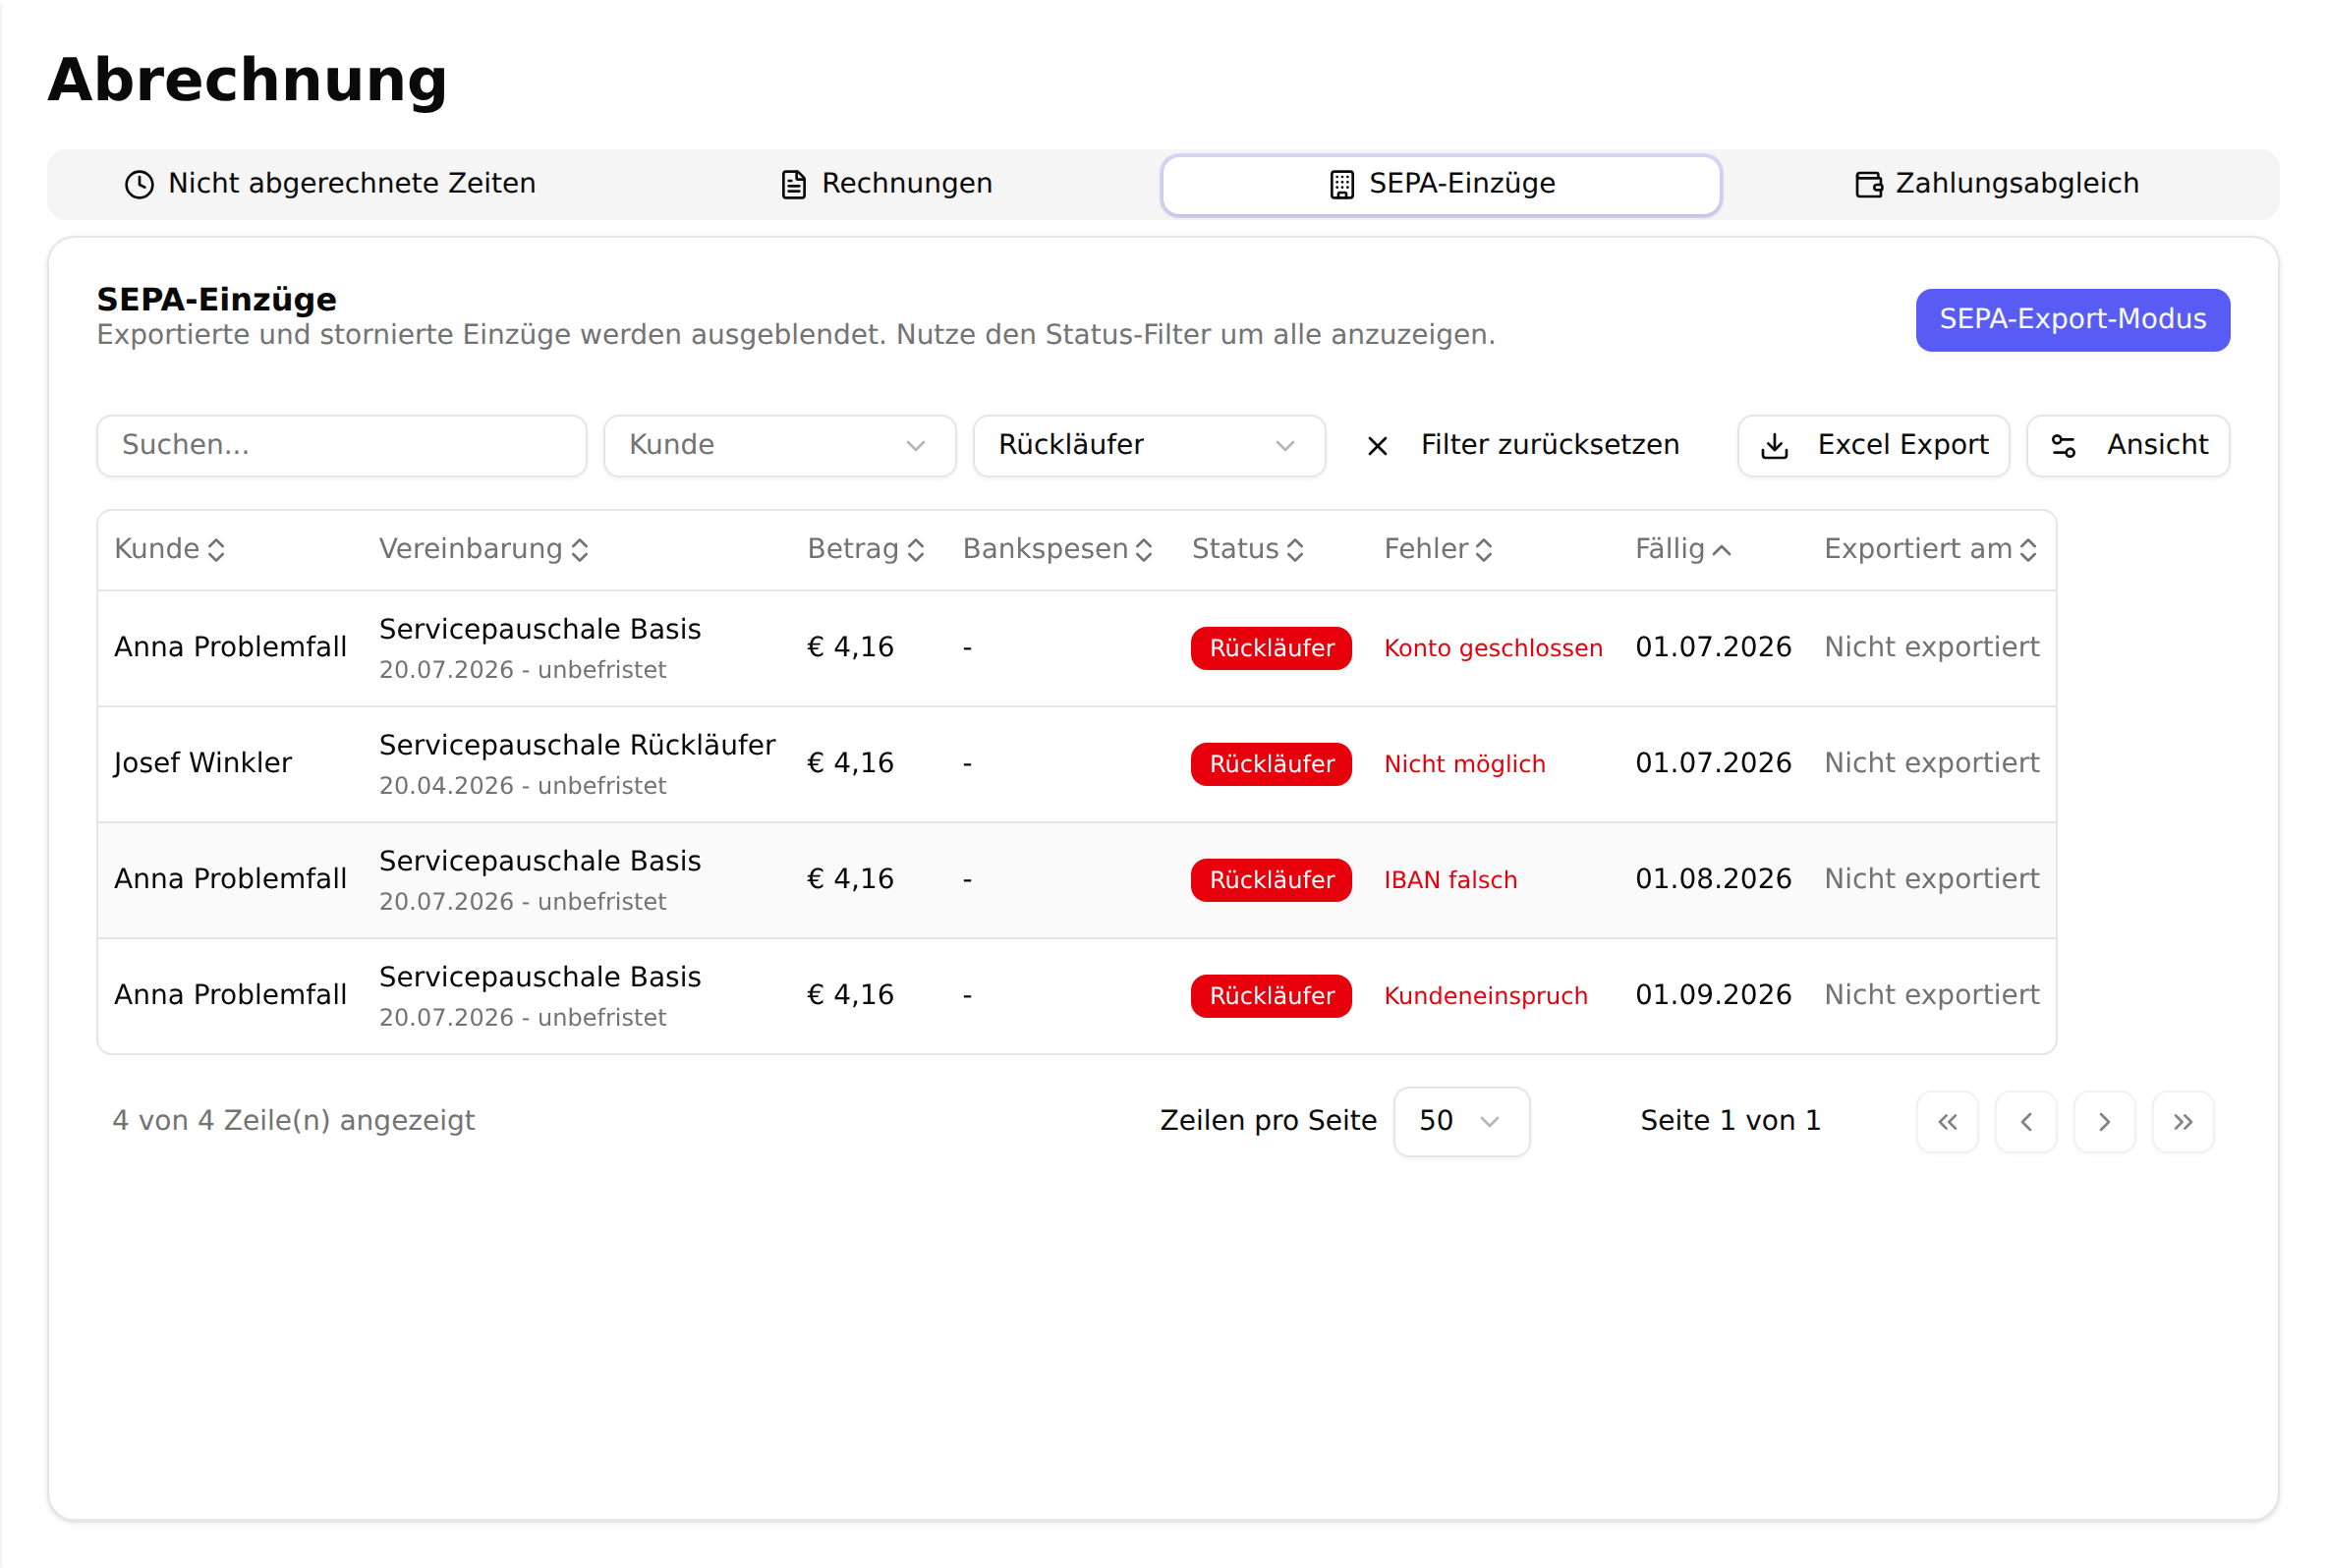This screenshot has width=2327, height=1568.
Task: Jump to last page double-chevron
Action: 2183,1122
